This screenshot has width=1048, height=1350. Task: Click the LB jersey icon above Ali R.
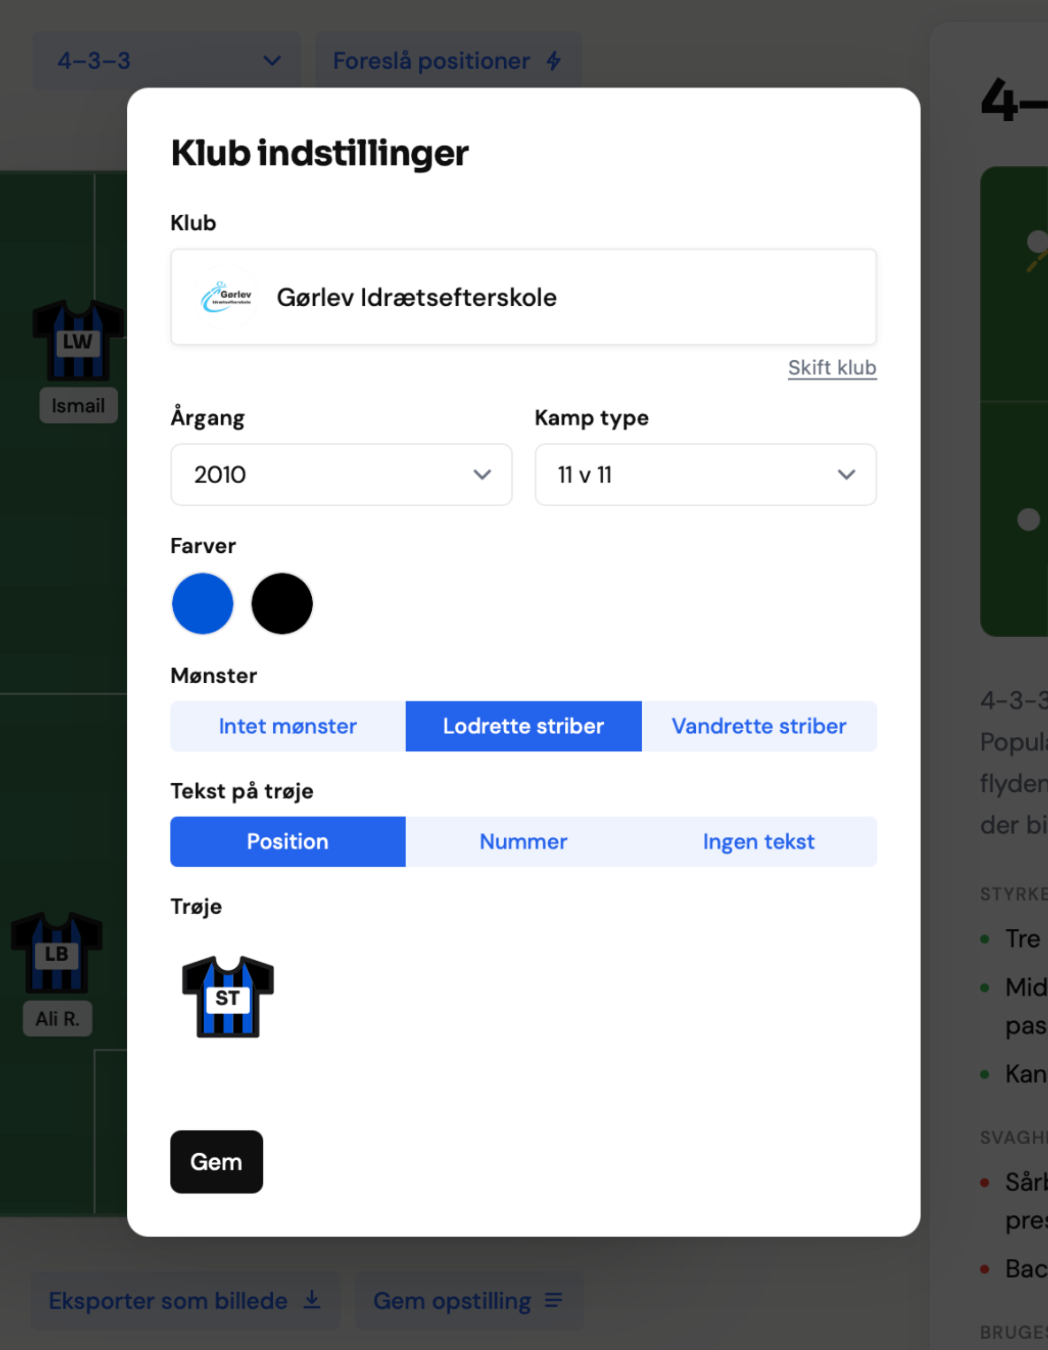[x=57, y=953]
